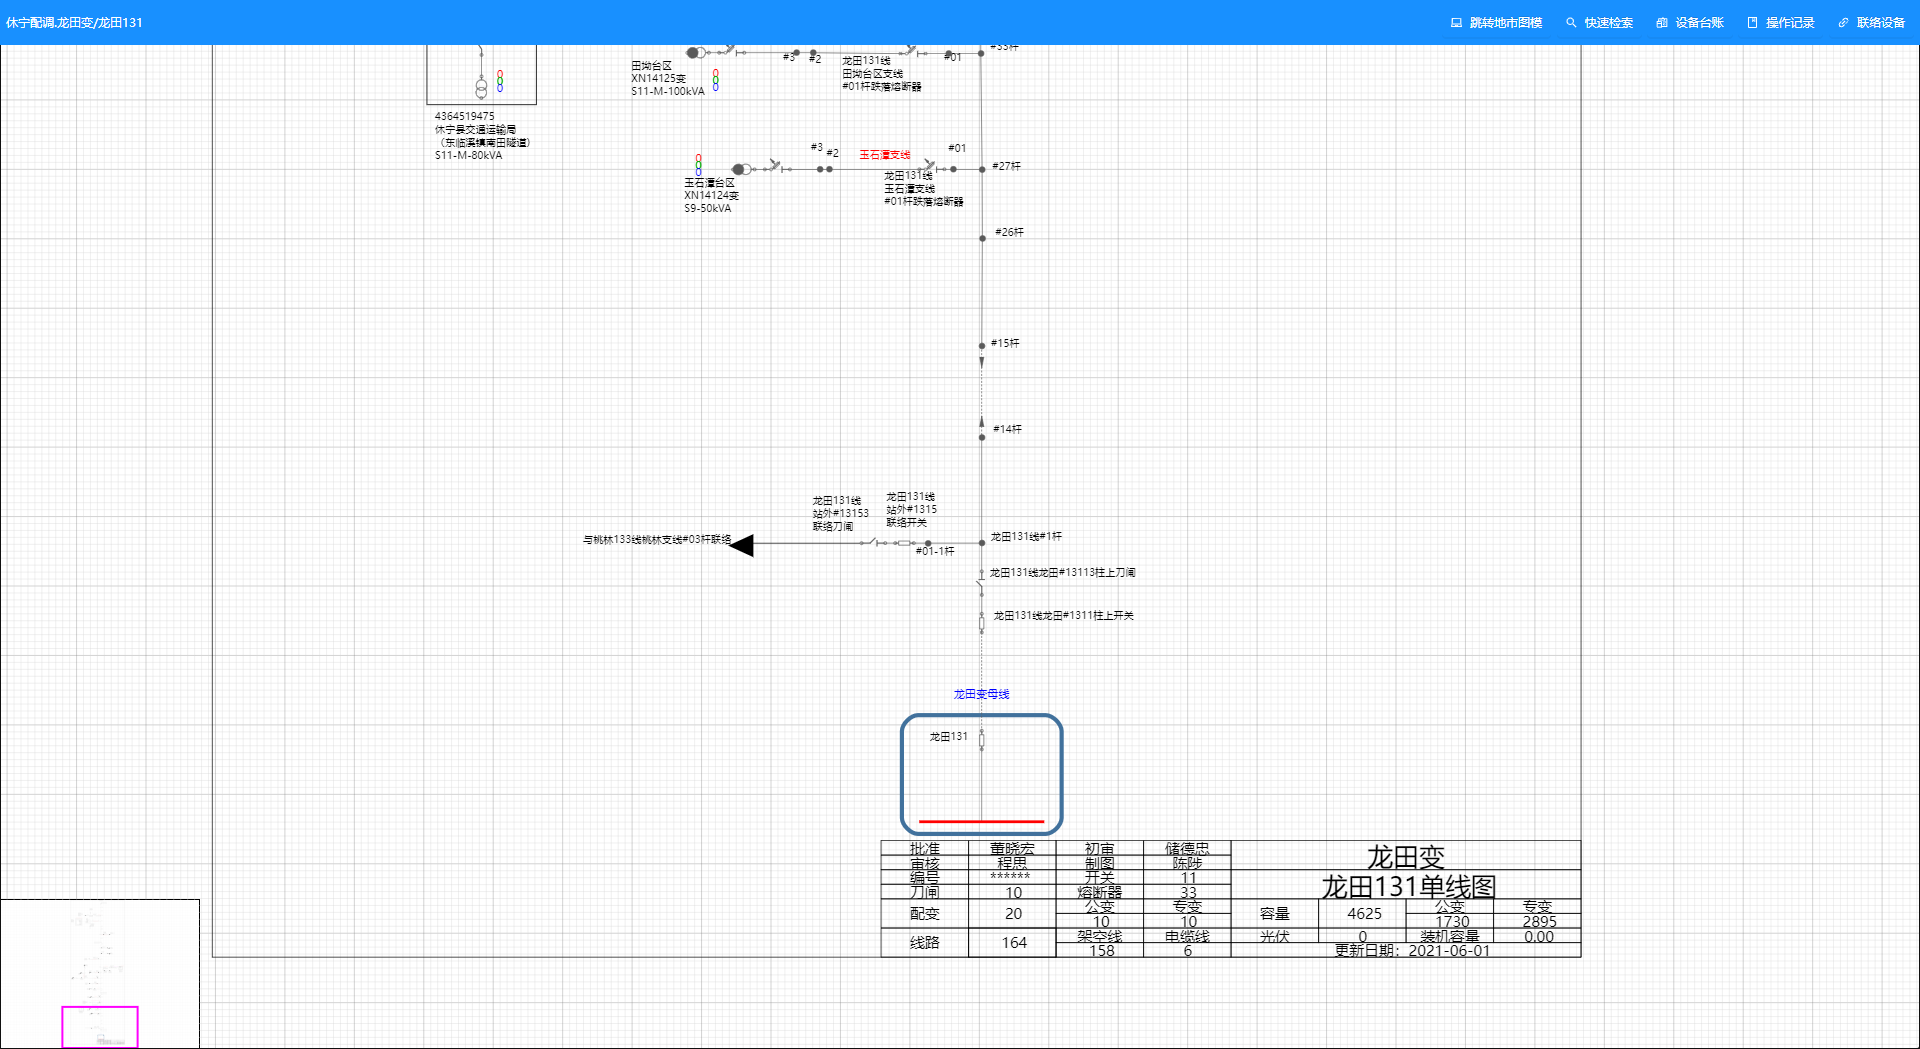Click 线路 count cell 164
The width and height of the screenshot is (1920, 1049).
(1014, 943)
